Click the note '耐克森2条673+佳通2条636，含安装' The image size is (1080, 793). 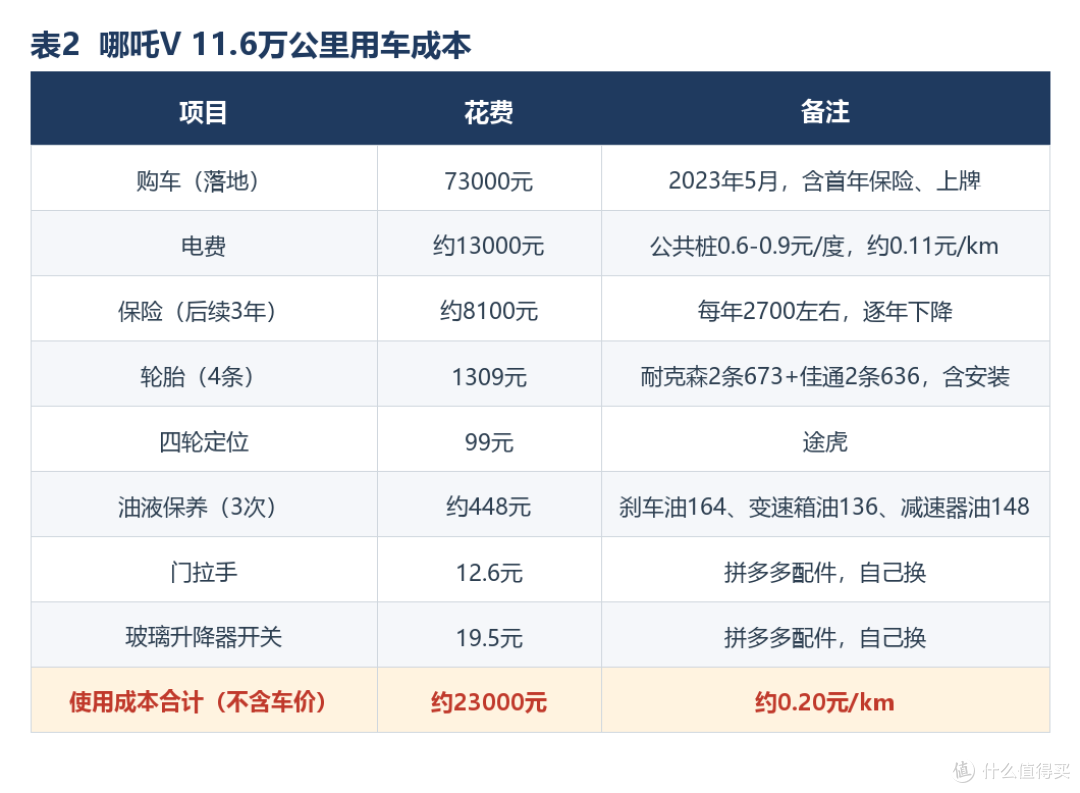(x=824, y=376)
